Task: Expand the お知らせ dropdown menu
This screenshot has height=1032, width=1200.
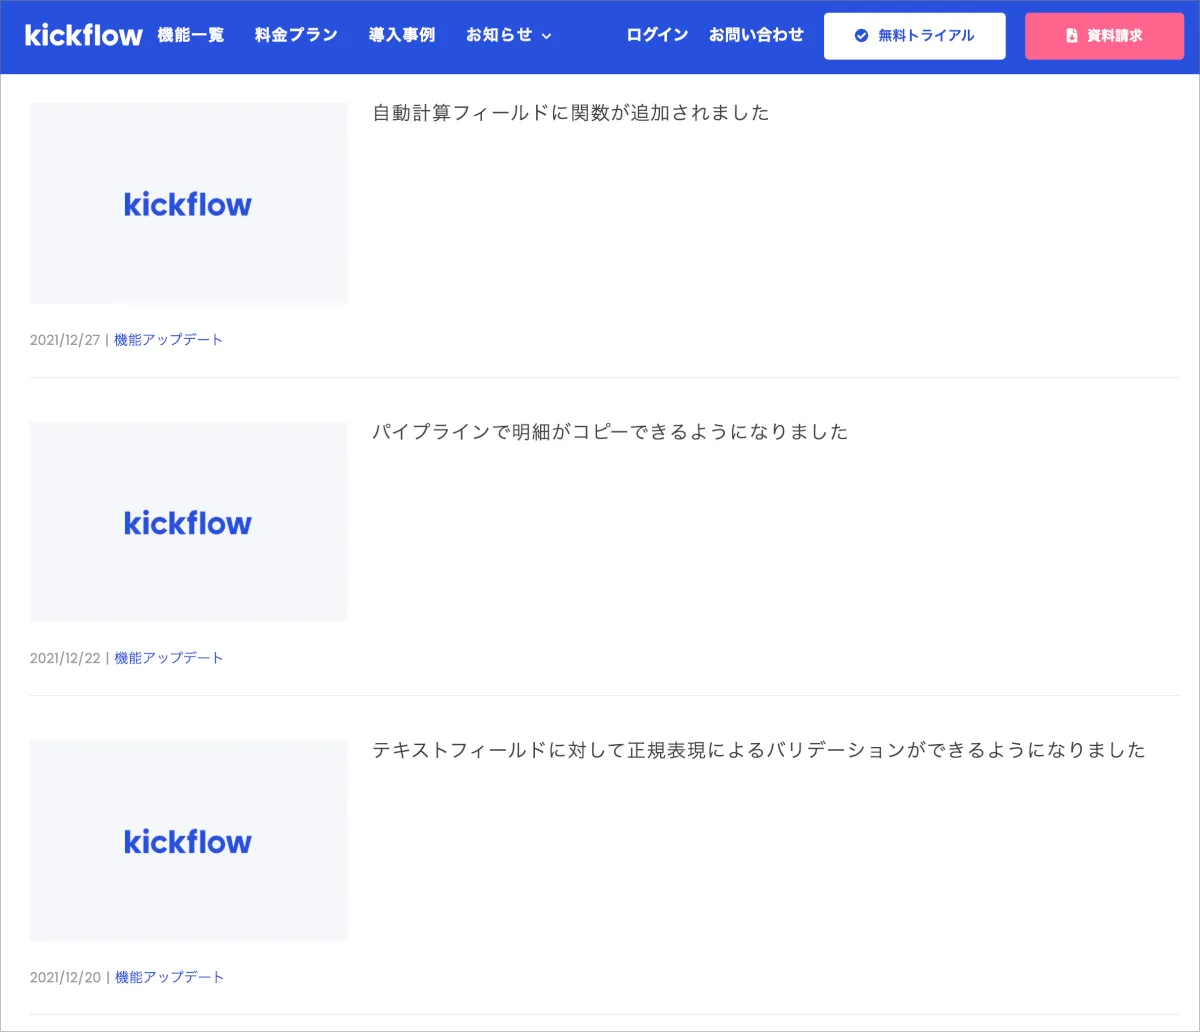Action: click(509, 35)
